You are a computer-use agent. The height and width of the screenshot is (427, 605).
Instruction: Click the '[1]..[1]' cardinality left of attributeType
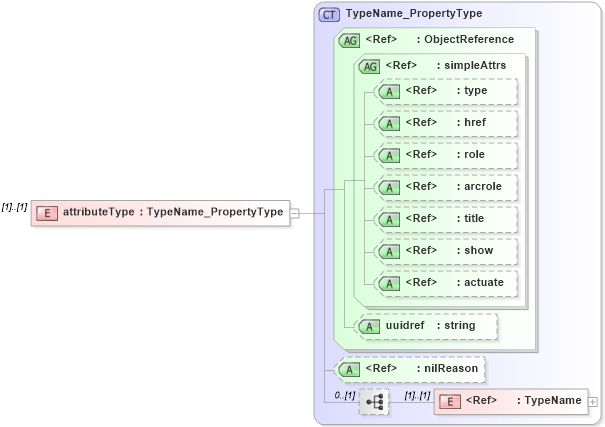pos(14,207)
